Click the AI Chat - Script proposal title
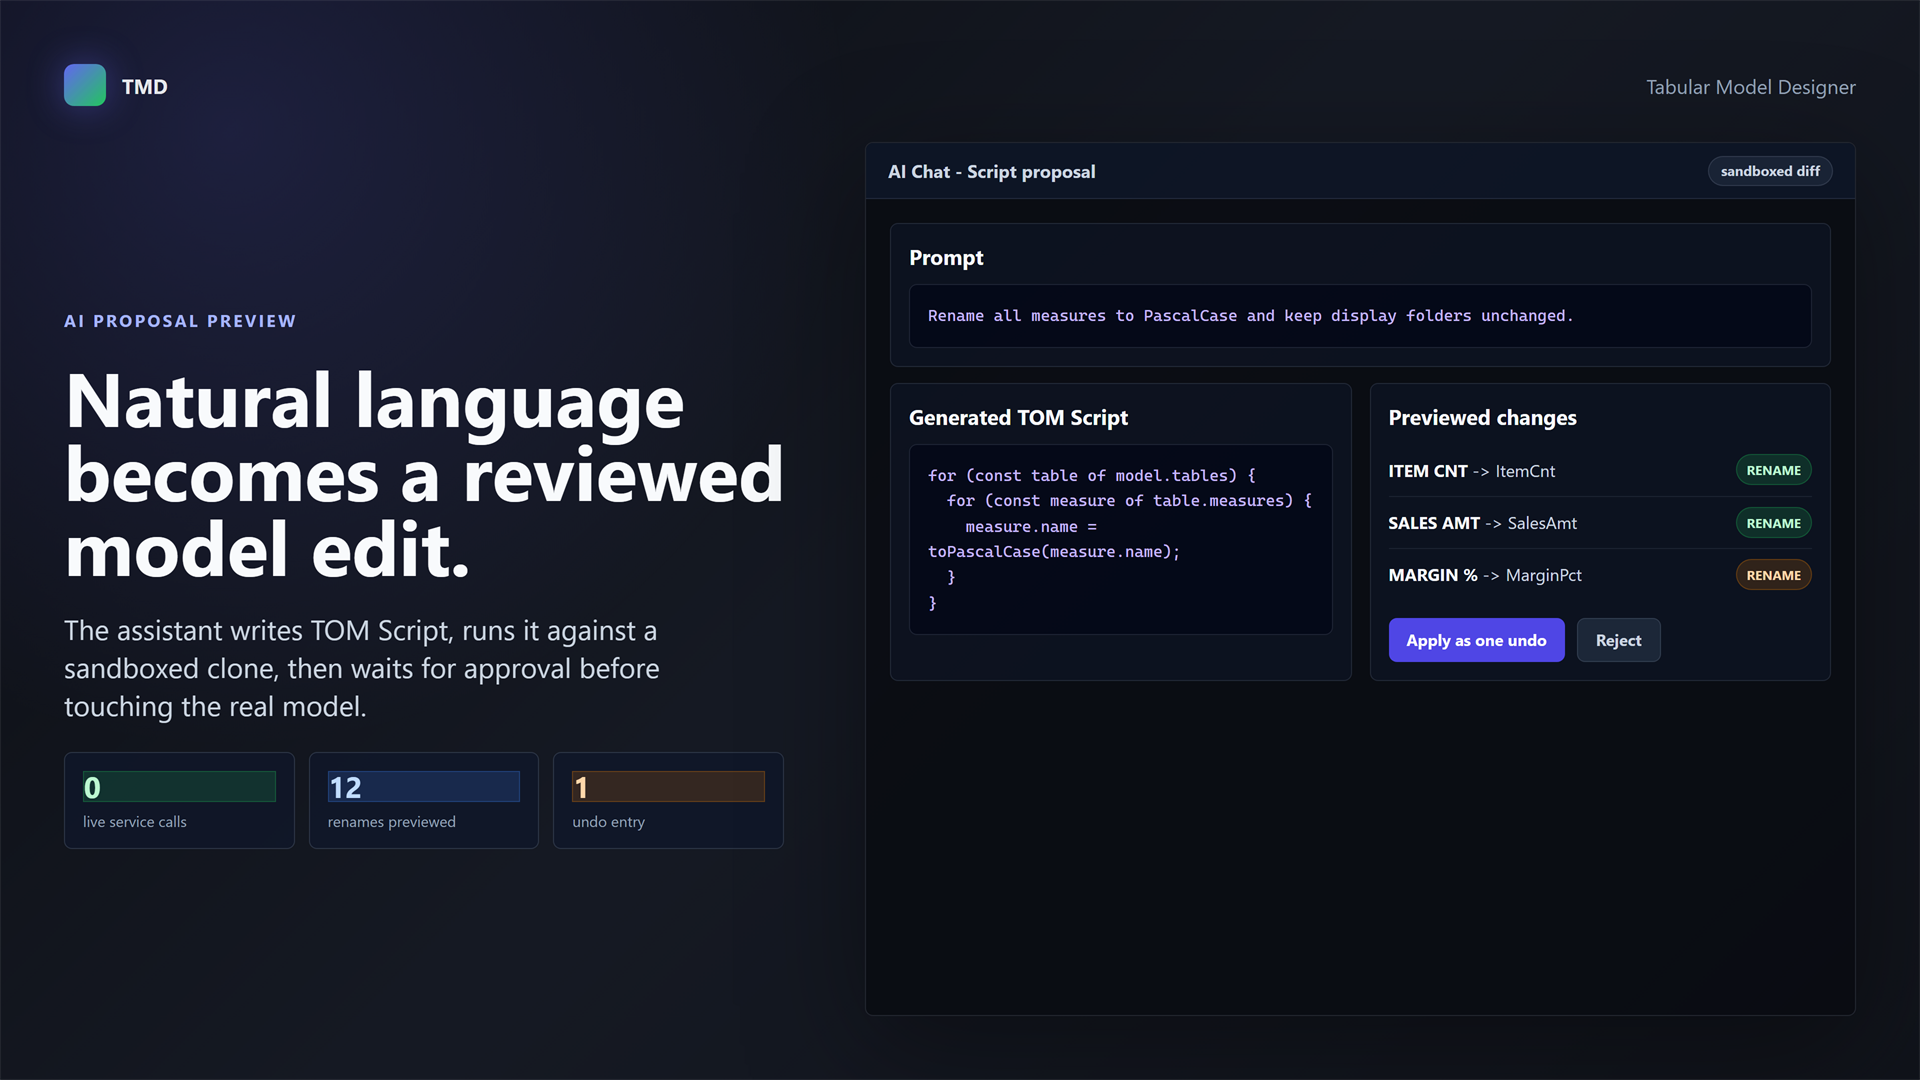This screenshot has height=1080, width=1920. tap(991, 172)
